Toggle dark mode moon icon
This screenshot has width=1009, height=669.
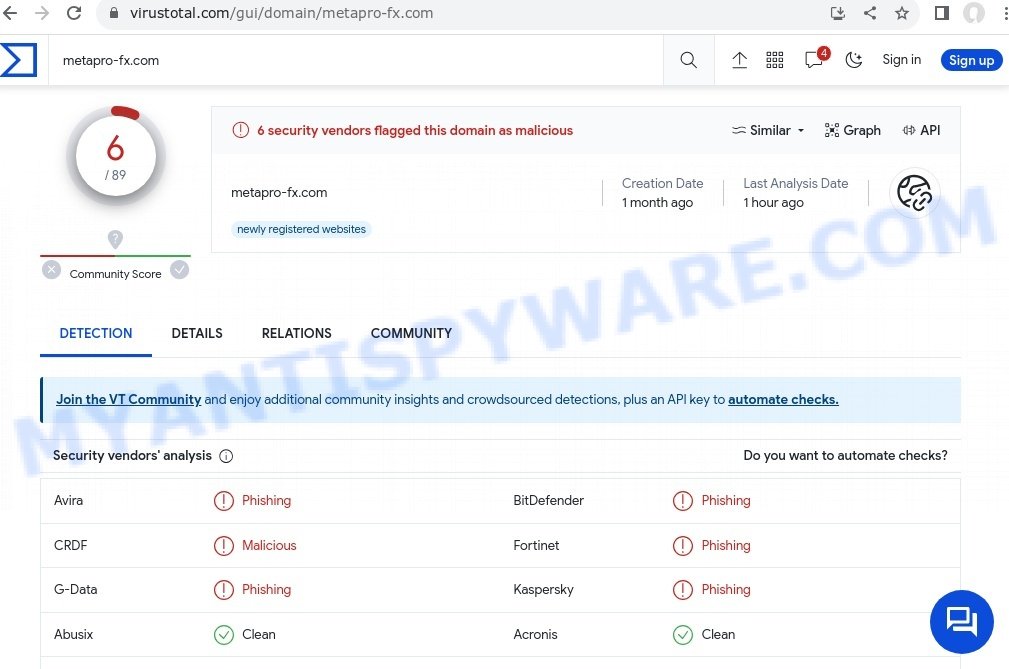point(853,60)
